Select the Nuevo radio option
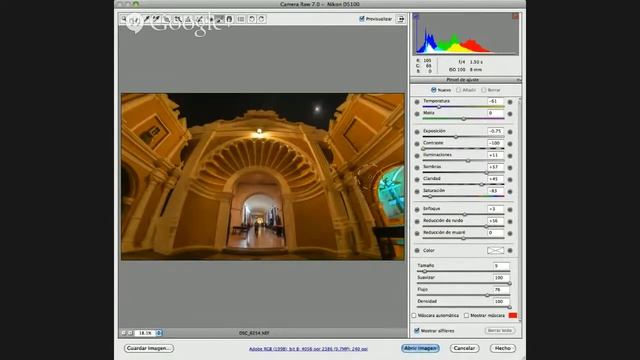The height and width of the screenshot is (360, 640). coord(433,90)
